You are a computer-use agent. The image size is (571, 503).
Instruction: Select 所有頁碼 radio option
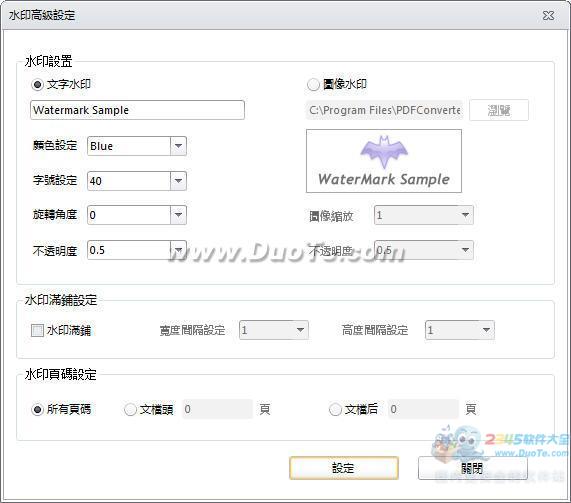pos(38,409)
